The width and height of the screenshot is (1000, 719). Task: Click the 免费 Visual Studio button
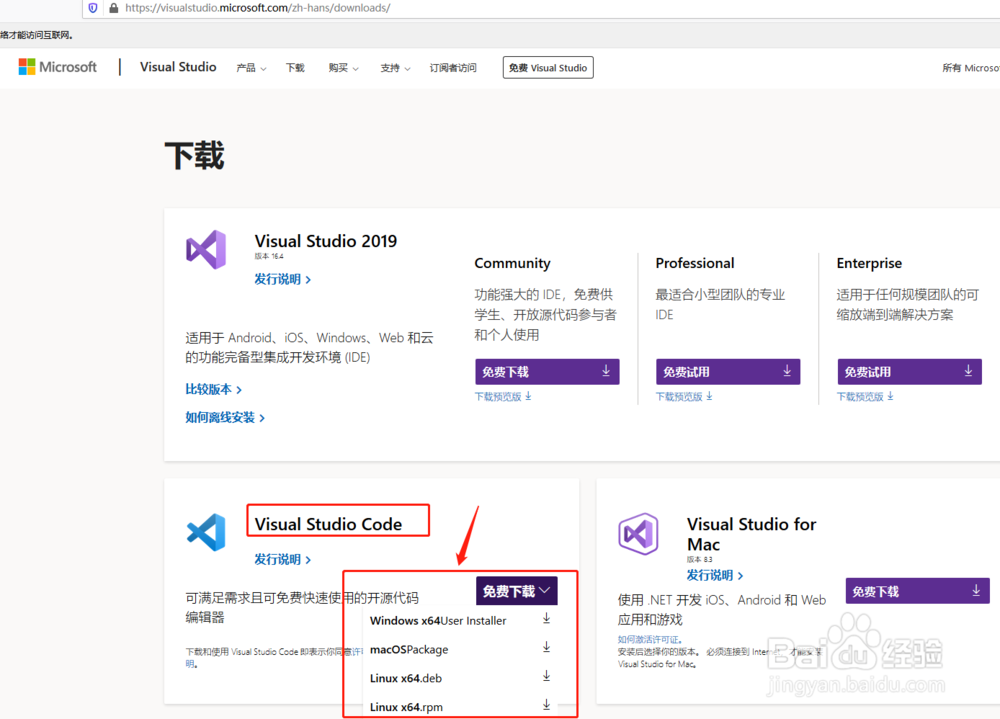tap(548, 68)
